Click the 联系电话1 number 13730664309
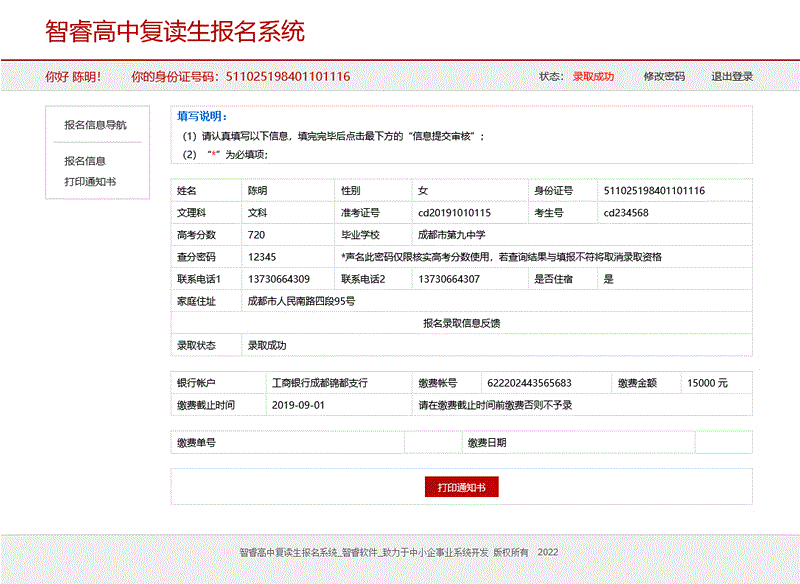Viewport: 800px width, 584px height. (x=279, y=279)
